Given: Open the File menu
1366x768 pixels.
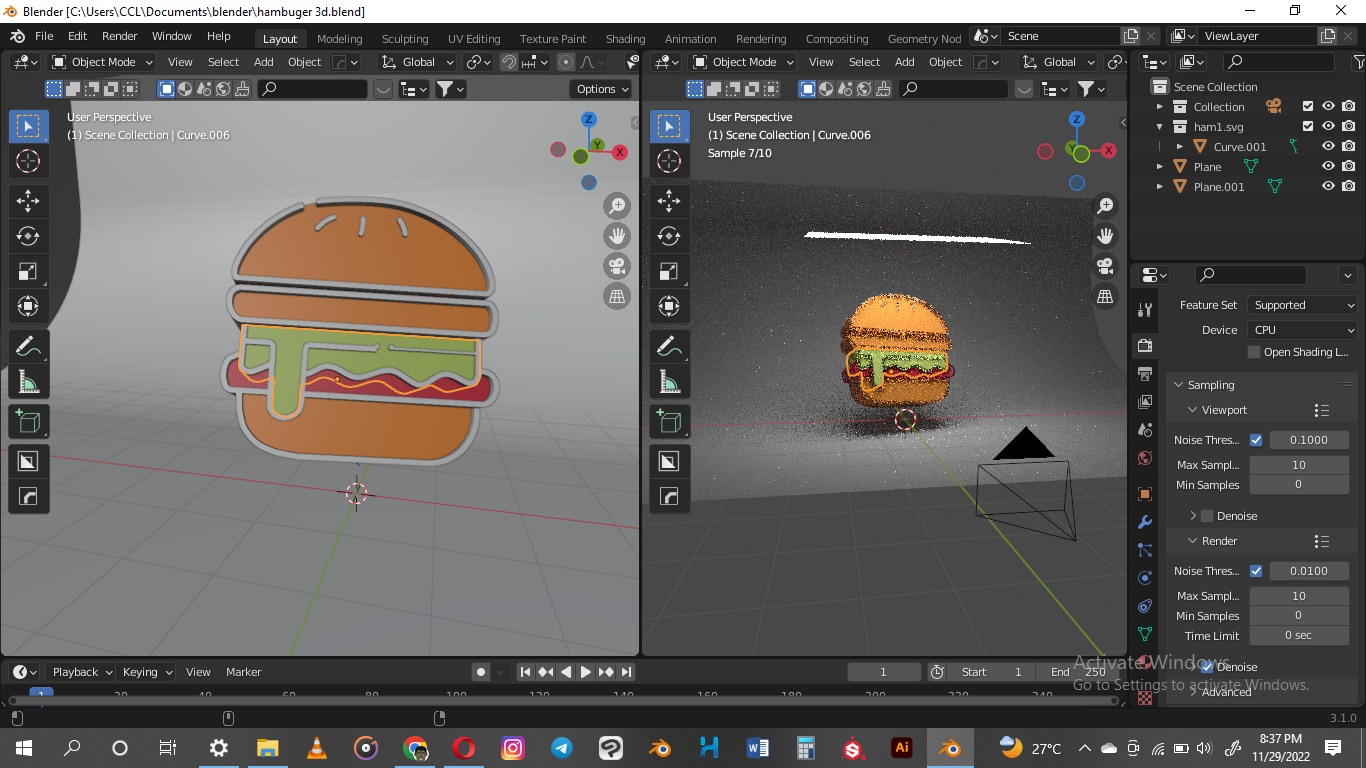Looking at the screenshot, I should coord(44,36).
